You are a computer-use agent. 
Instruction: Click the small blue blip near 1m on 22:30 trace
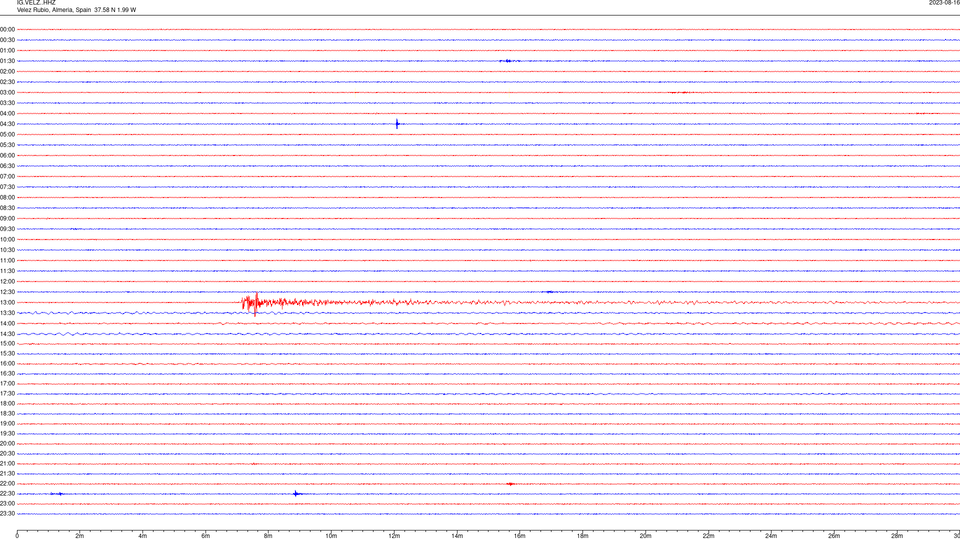pyautogui.click(x=57, y=493)
